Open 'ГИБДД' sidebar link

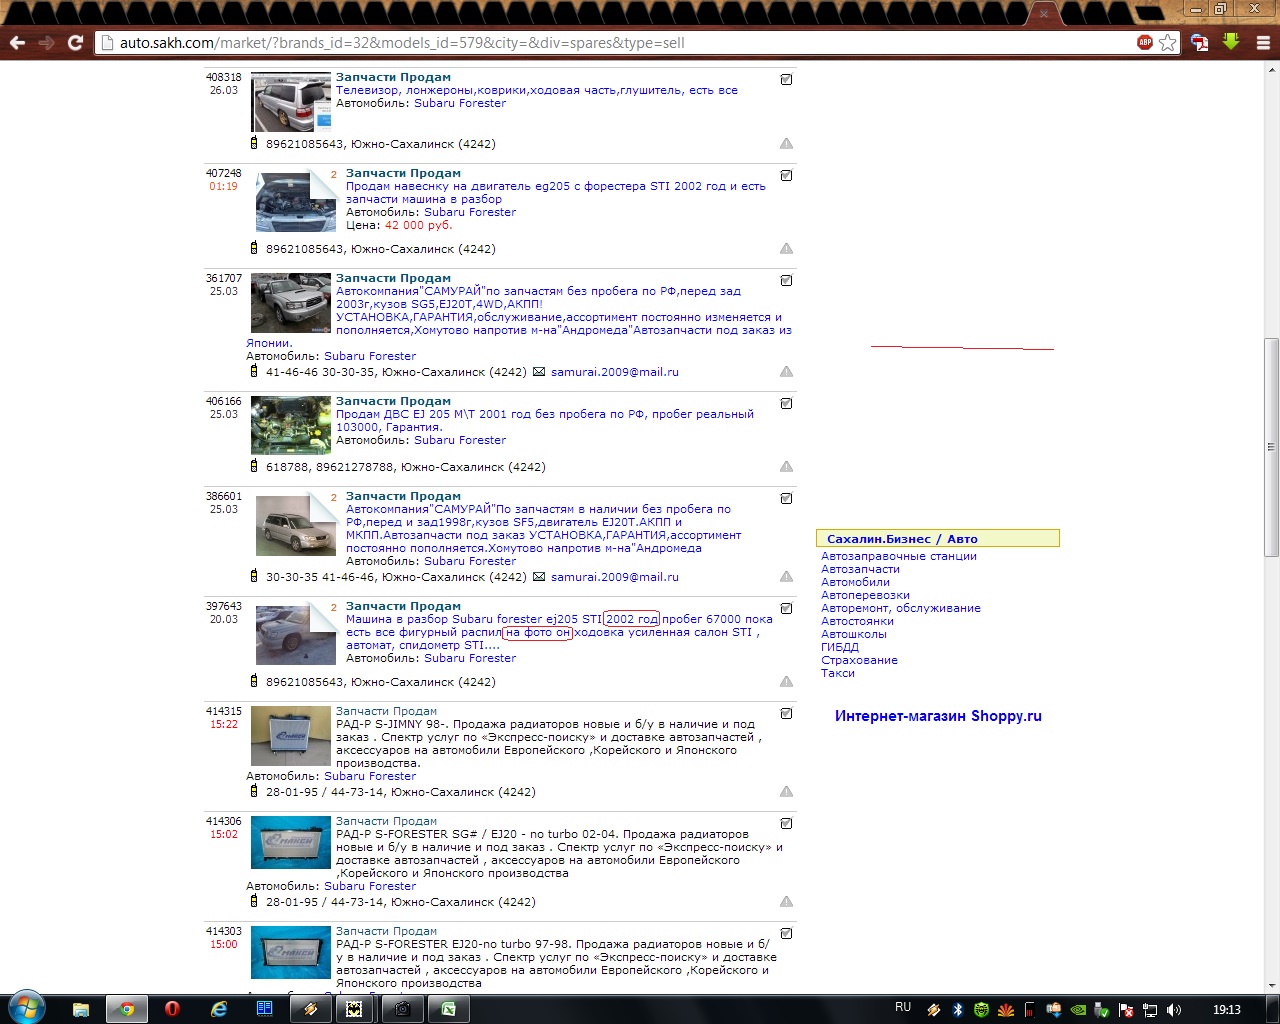tap(840, 647)
